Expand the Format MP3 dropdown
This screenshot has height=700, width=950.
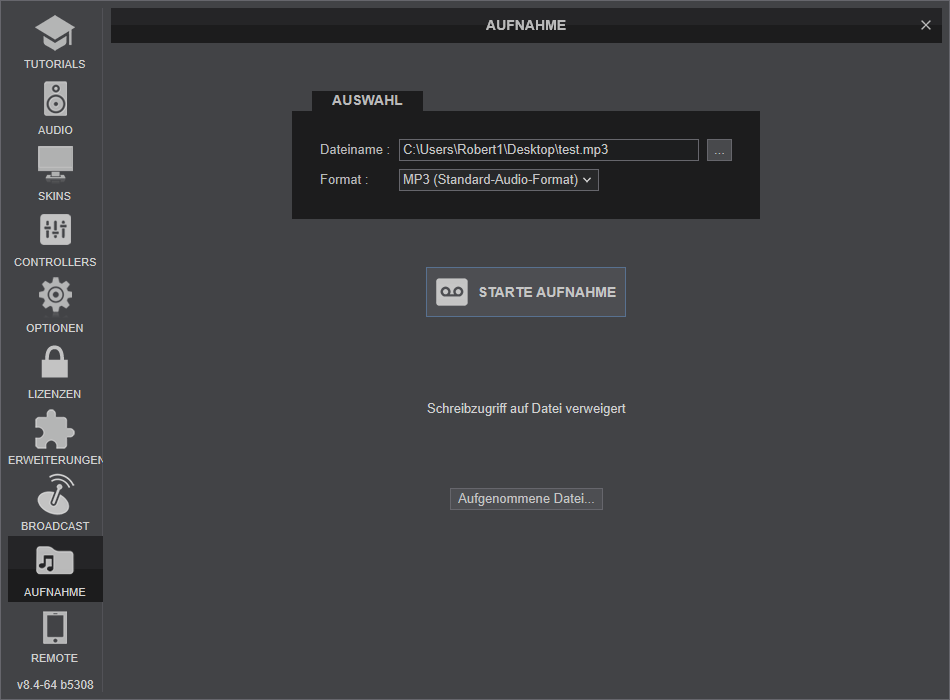tap(499, 180)
